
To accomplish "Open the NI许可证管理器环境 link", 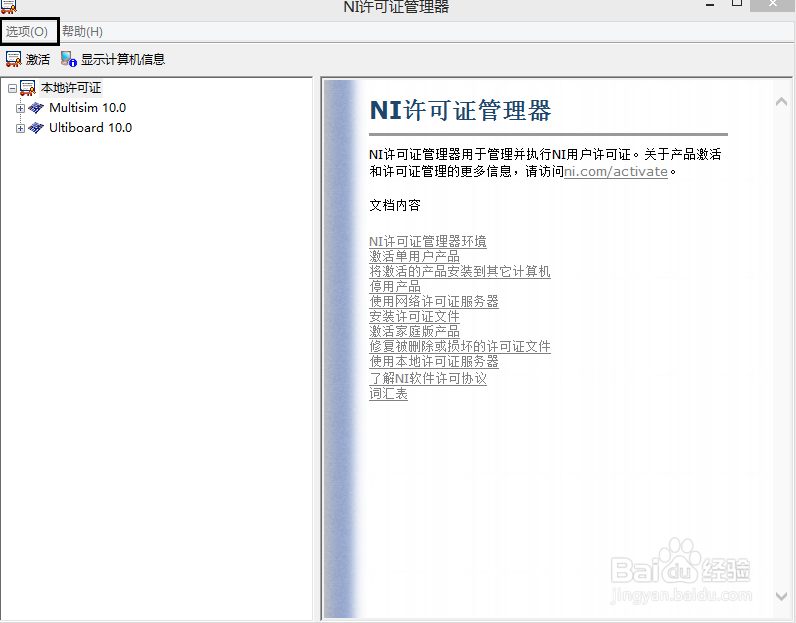I will click(x=427, y=241).
